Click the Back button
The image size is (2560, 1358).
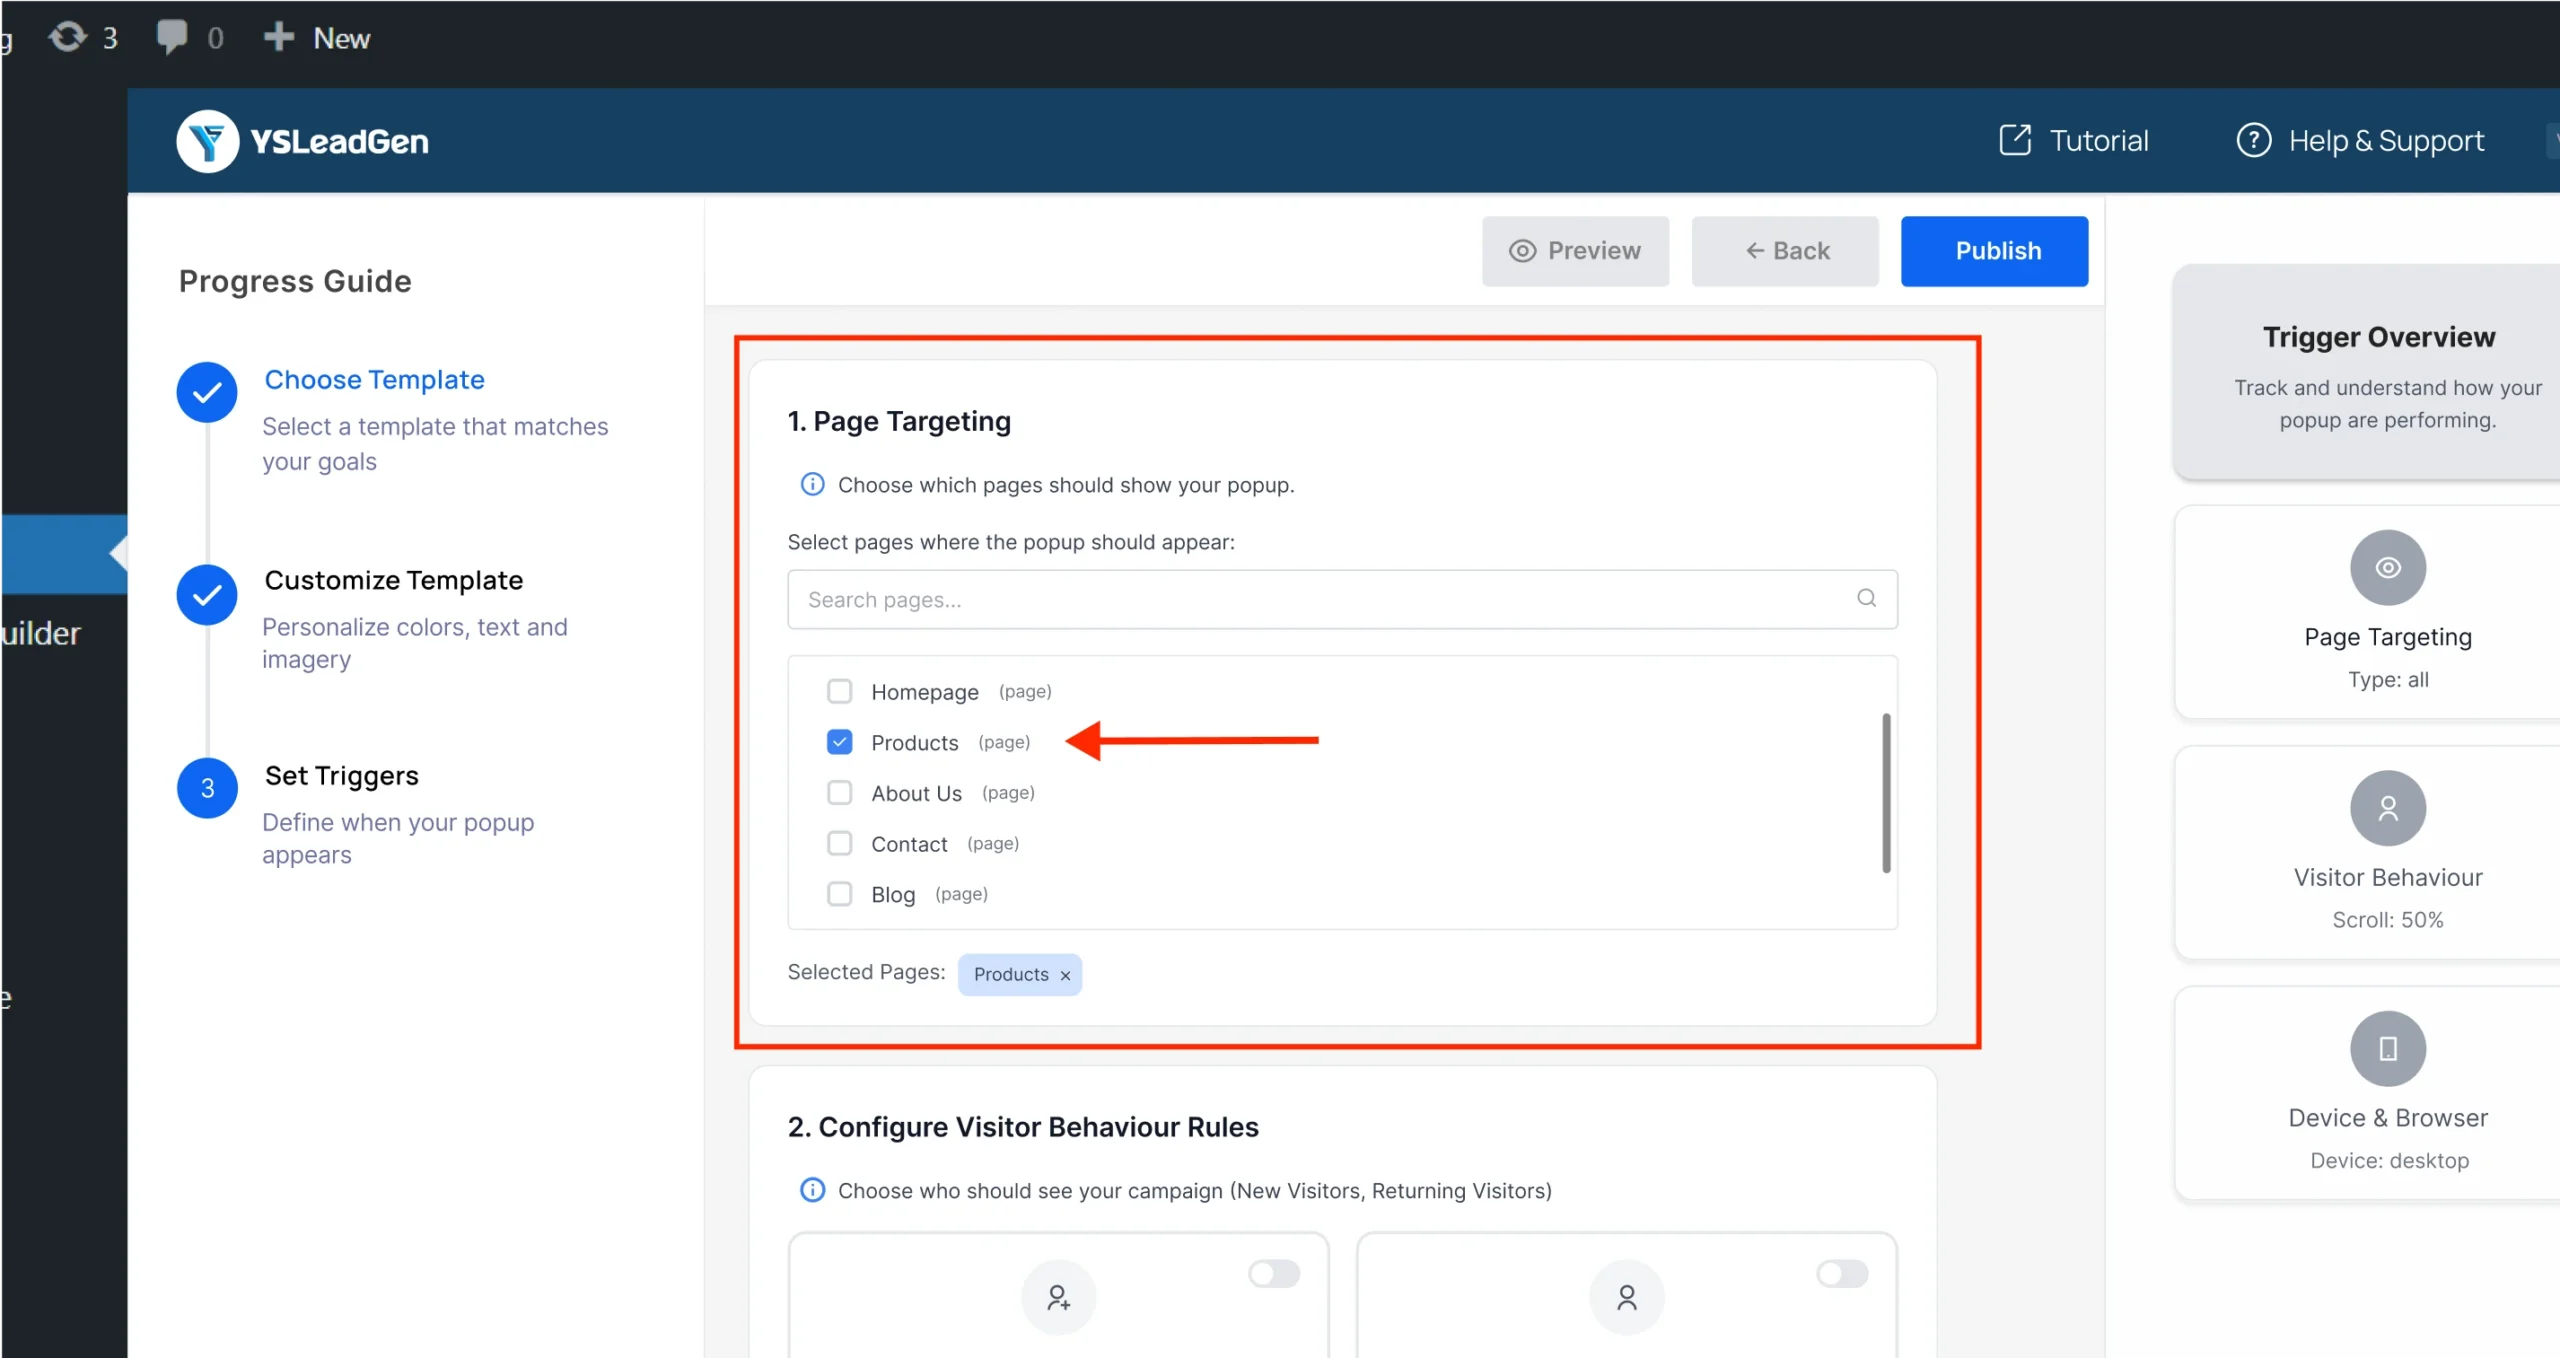[x=1784, y=251]
